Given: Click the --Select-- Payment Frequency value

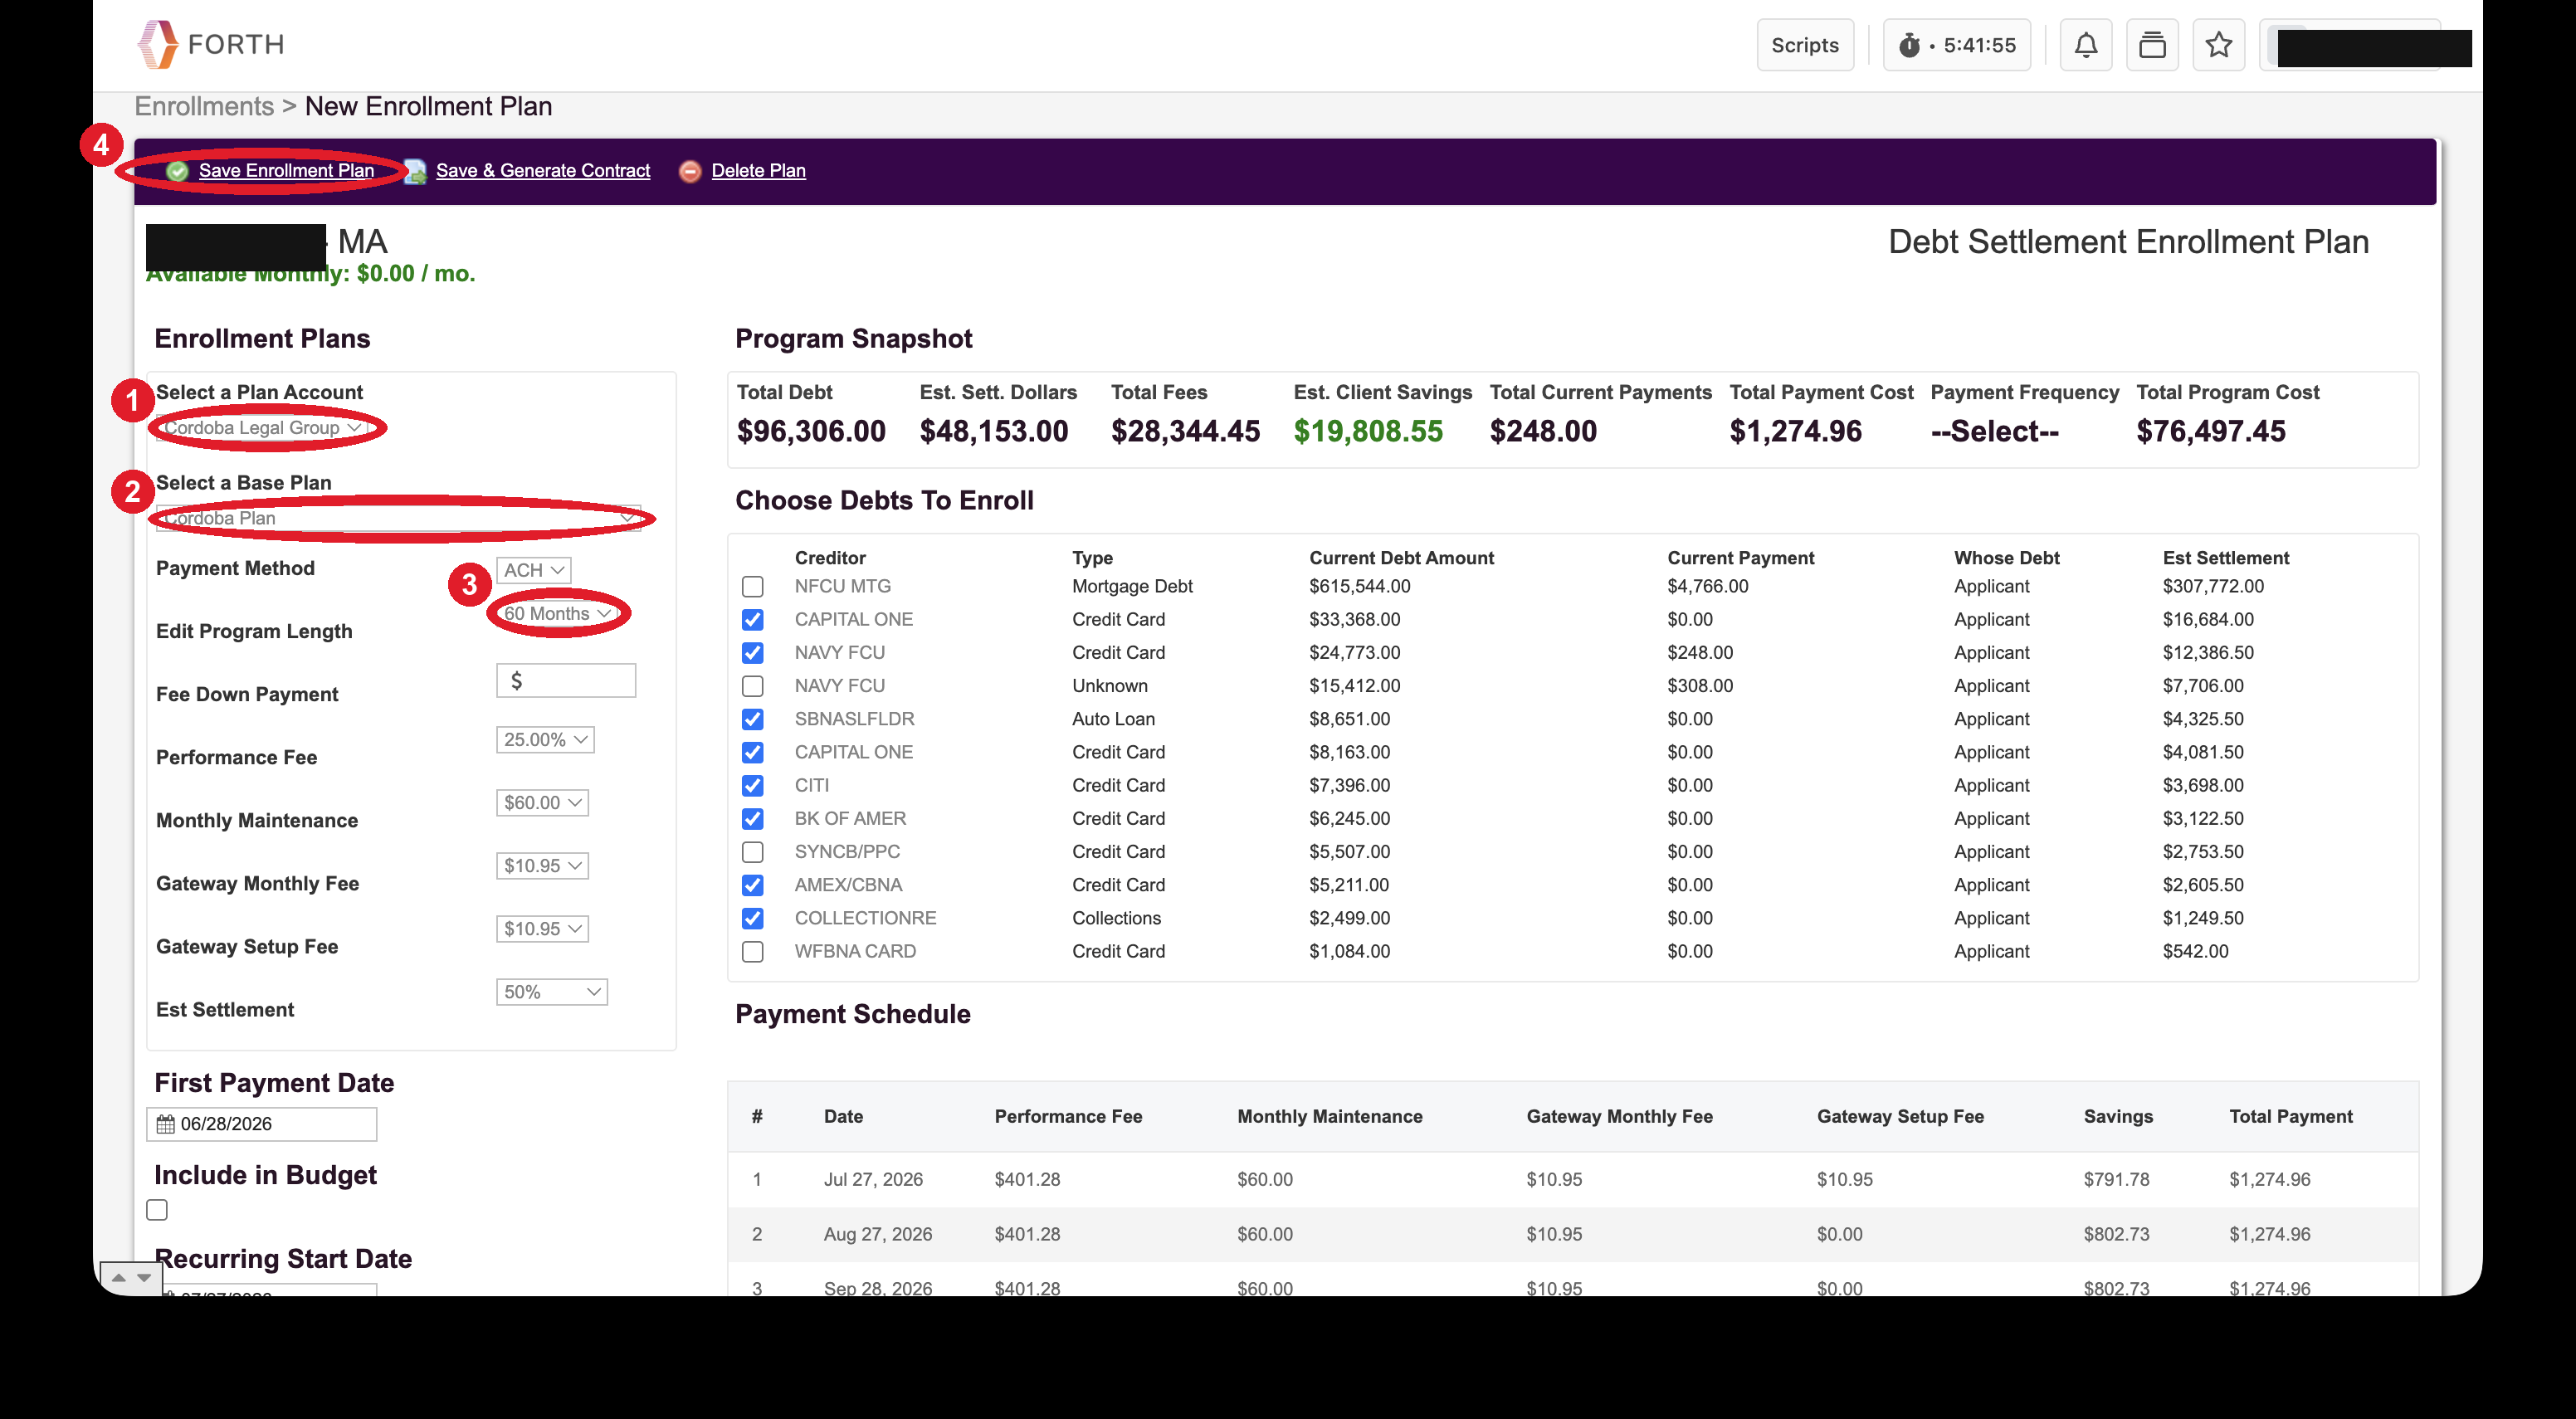Looking at the screenshot, I should 1995,432.
